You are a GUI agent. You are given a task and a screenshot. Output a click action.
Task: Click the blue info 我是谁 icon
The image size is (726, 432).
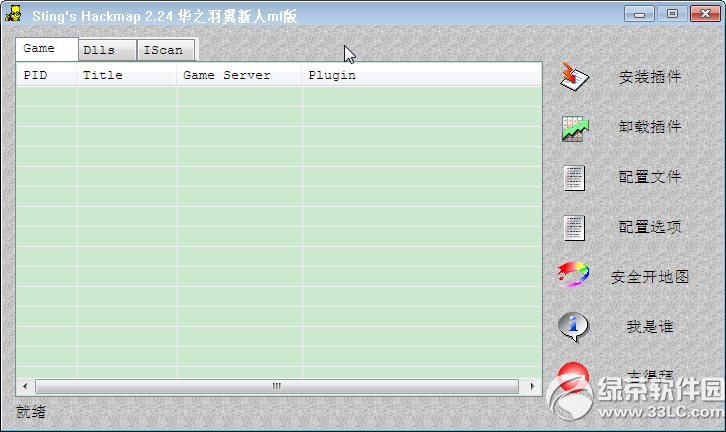point(574,325)
